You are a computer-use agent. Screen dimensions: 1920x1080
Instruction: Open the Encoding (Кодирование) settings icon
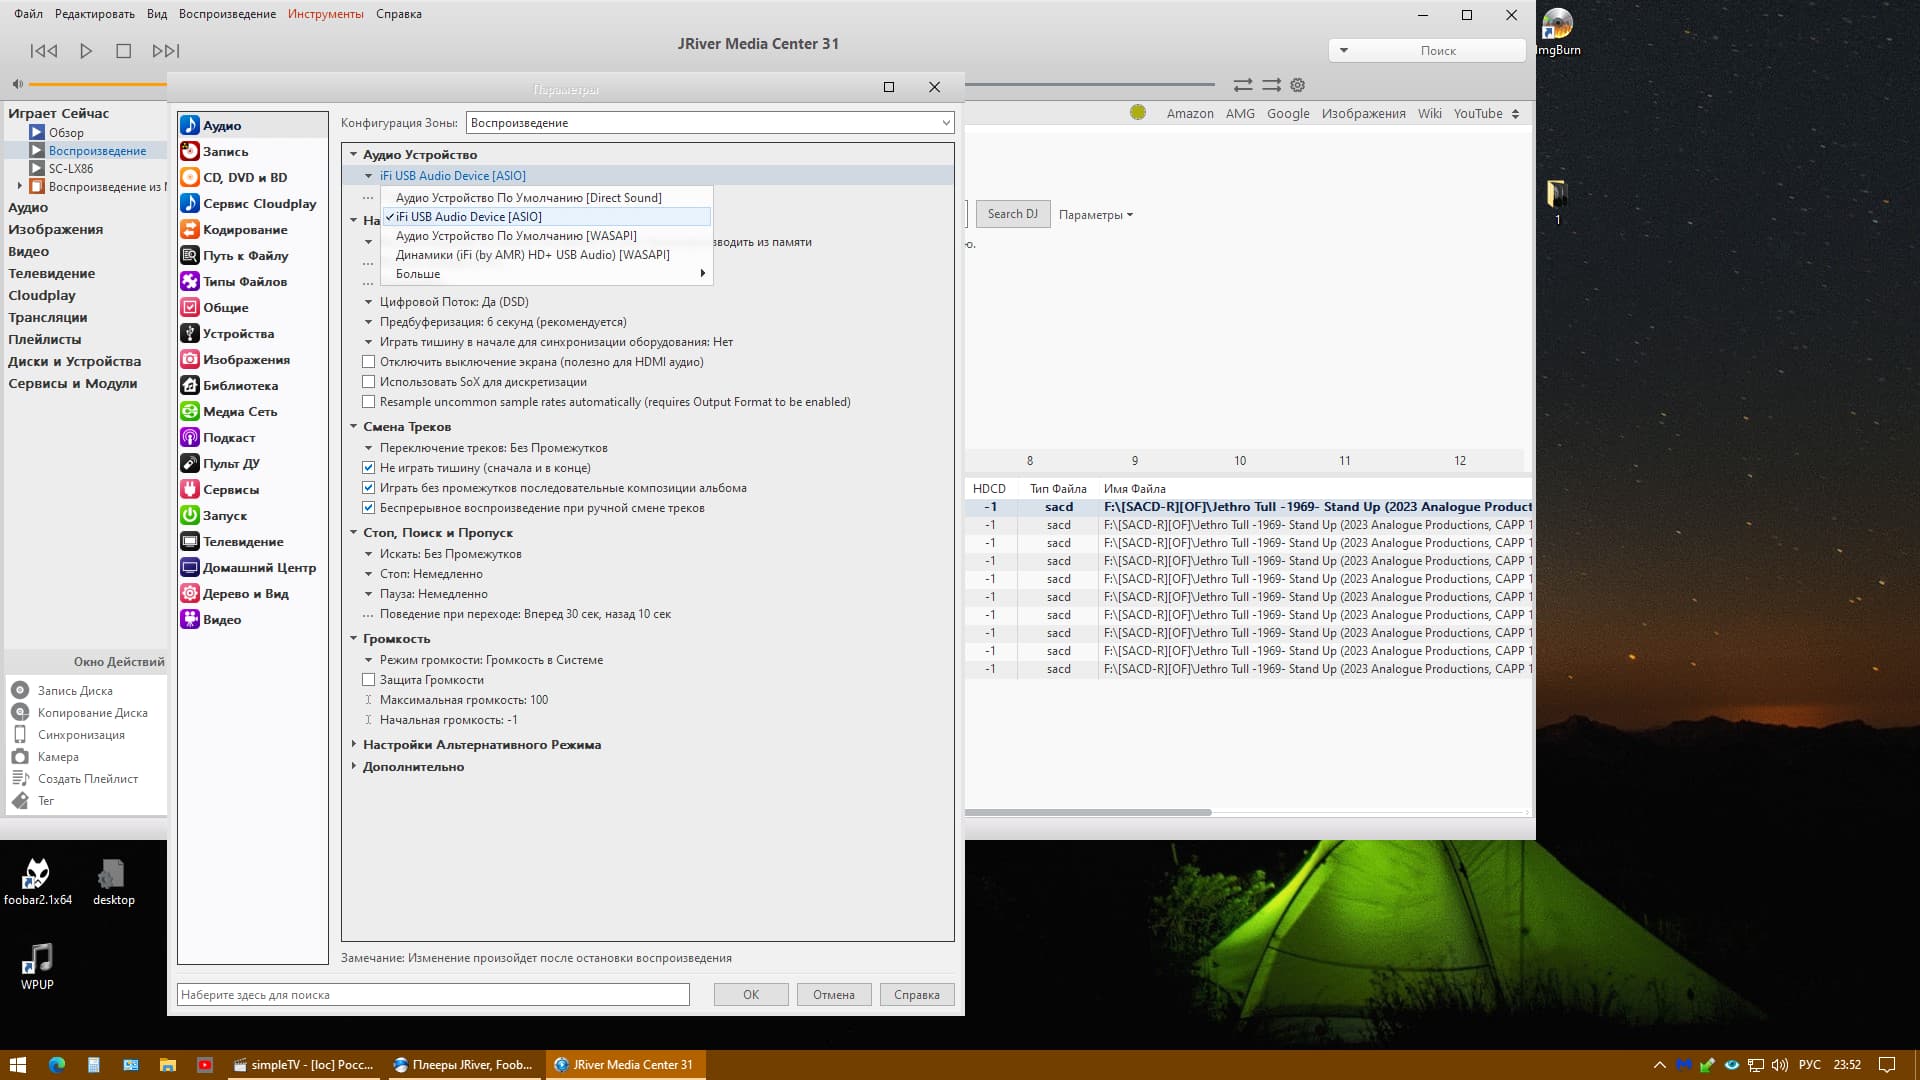(x=190, y=230)
